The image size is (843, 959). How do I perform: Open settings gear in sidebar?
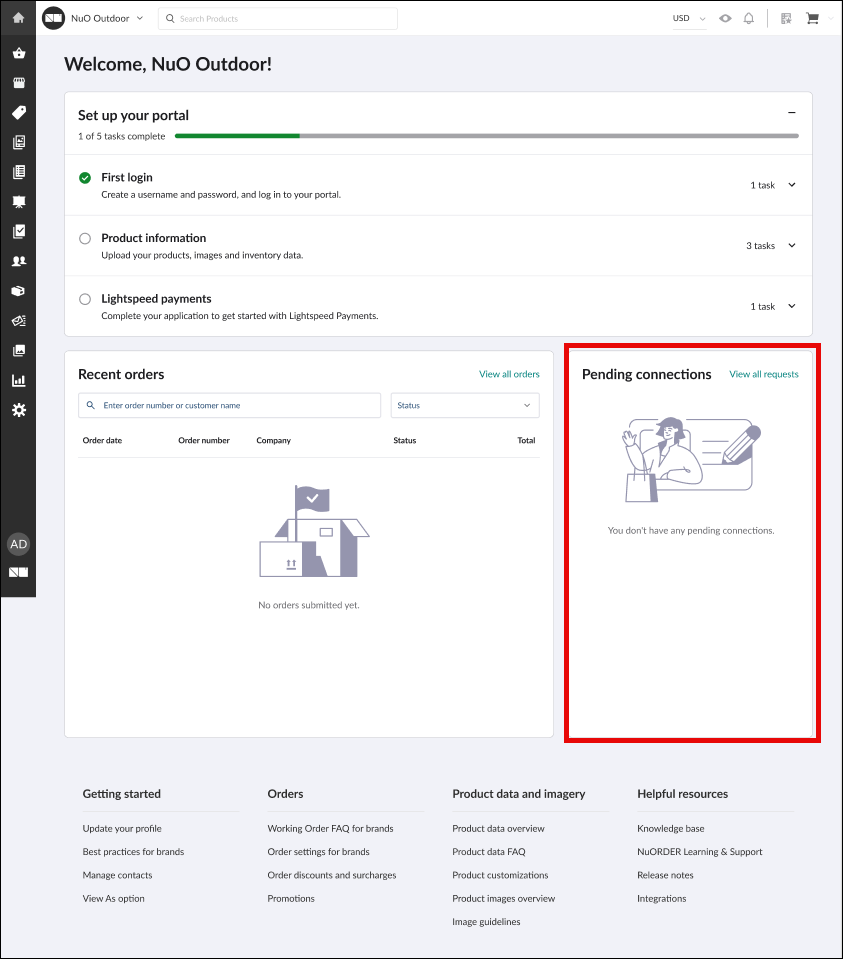click(18, 410)
